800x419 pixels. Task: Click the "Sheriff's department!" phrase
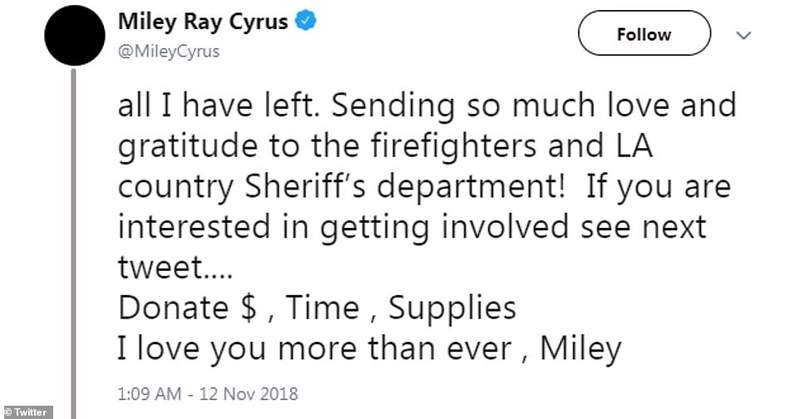tap(395, 187)
